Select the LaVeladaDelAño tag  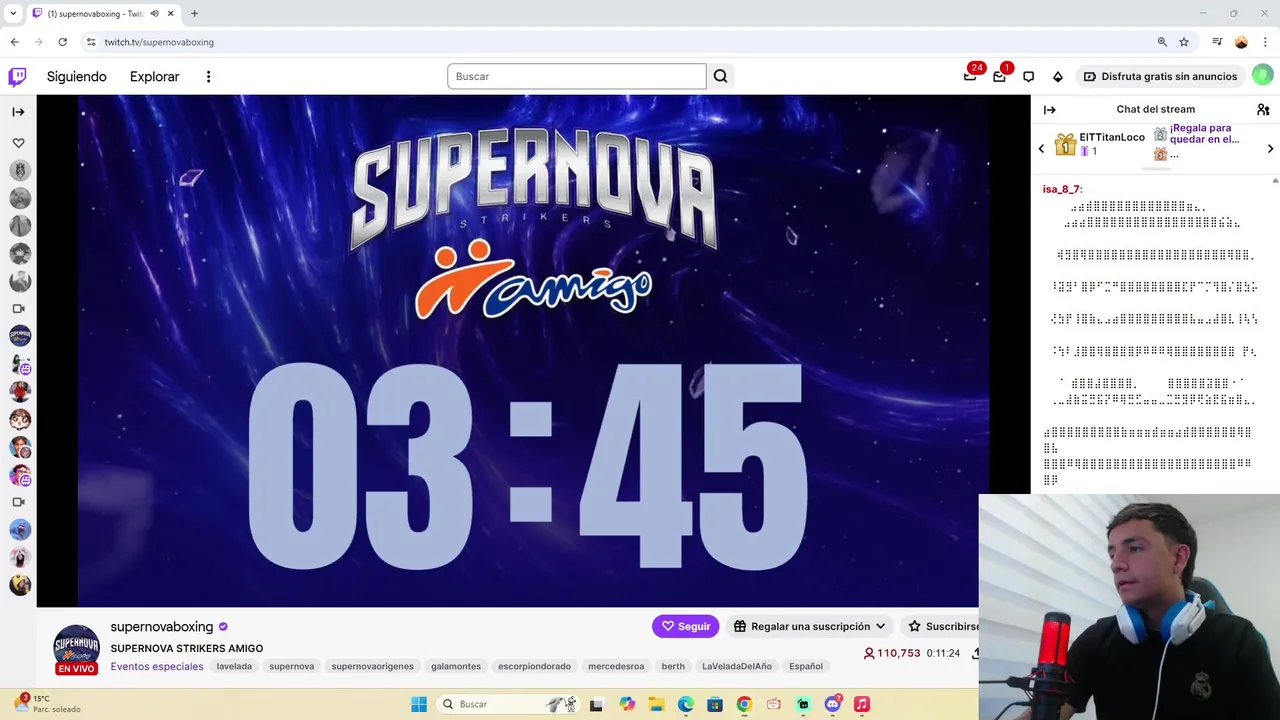coord(737,666)
